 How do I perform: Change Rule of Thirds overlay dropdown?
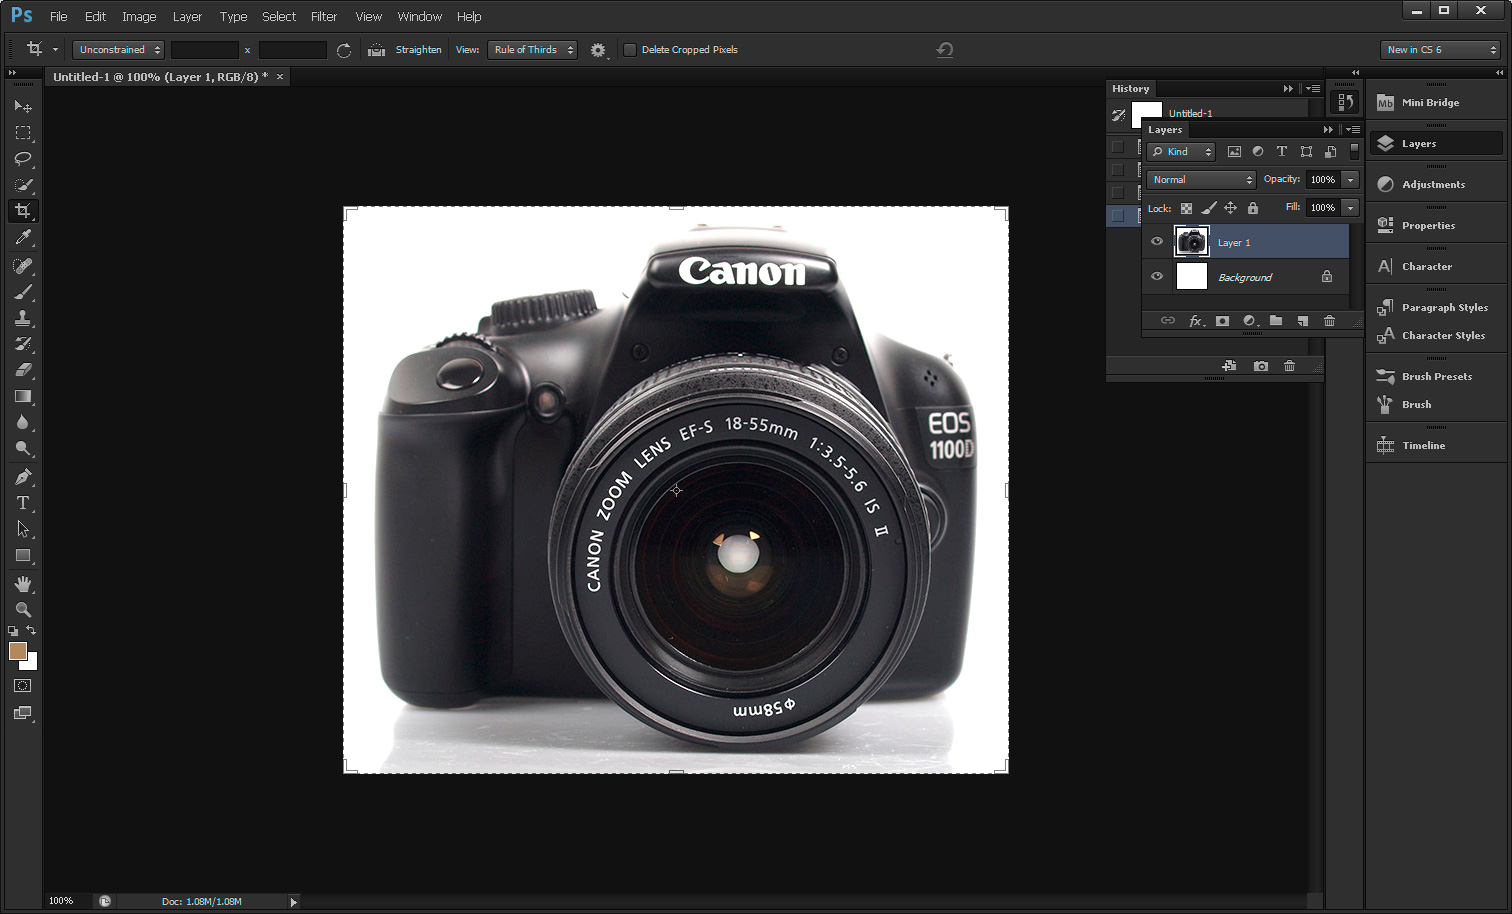click(x=532, y=49)
